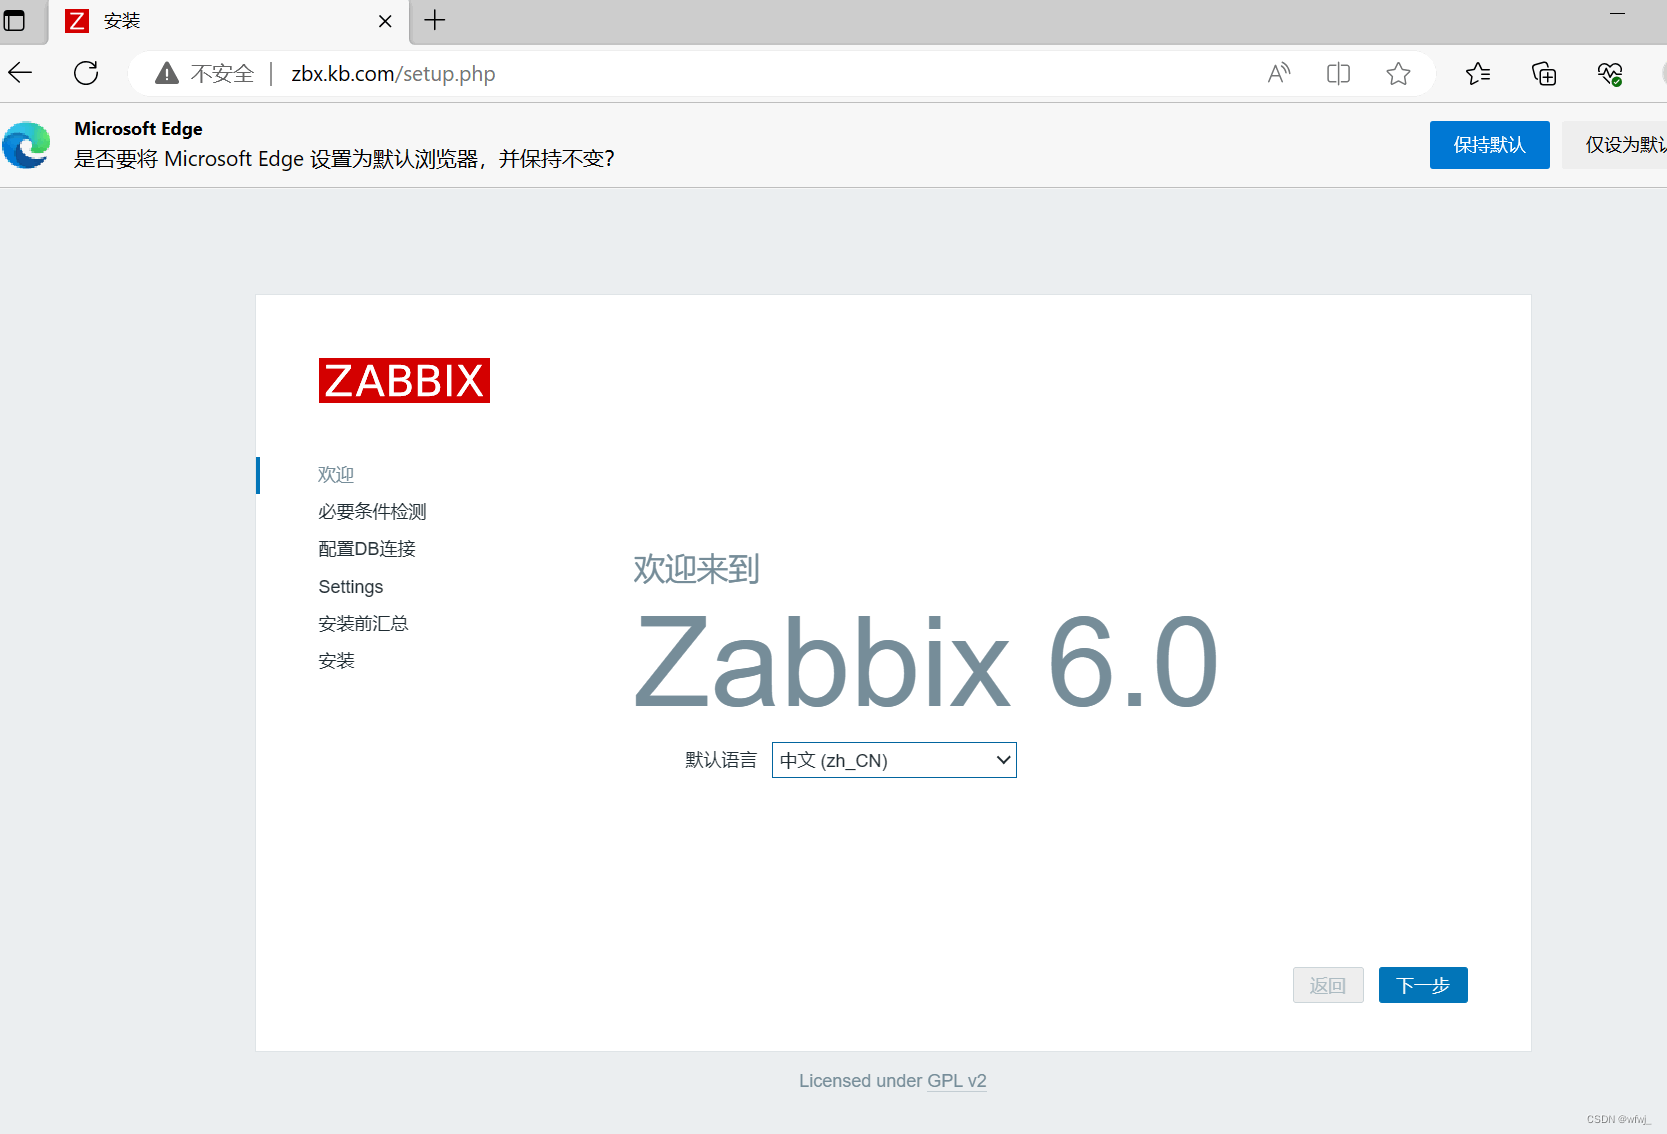Screen dimensions: 1667x1134
Task: Open the GPL v2 license link
Action: (x=957, y=1081)
